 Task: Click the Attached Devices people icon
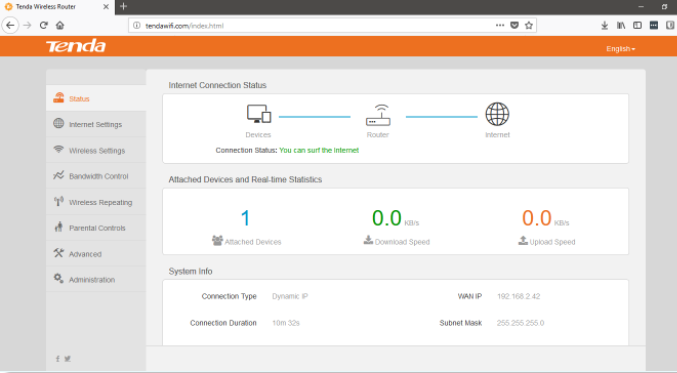217,240
